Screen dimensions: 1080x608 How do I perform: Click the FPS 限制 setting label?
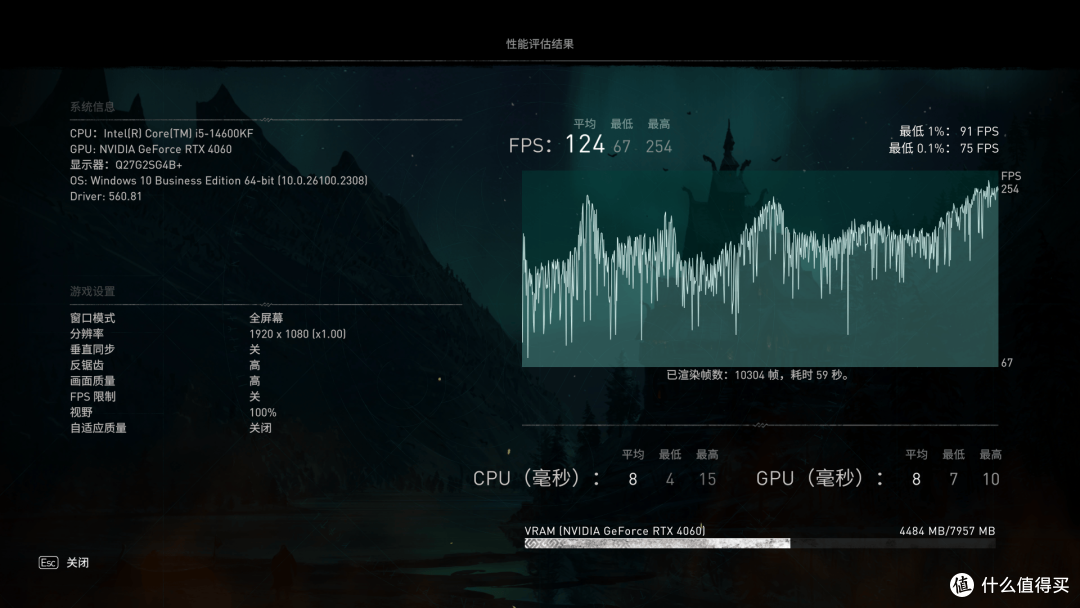92,397
